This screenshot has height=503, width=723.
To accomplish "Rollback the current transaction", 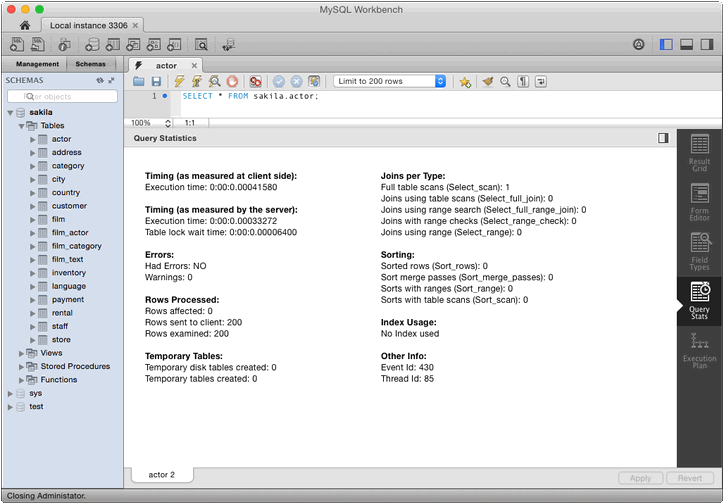I will (296, 82).
